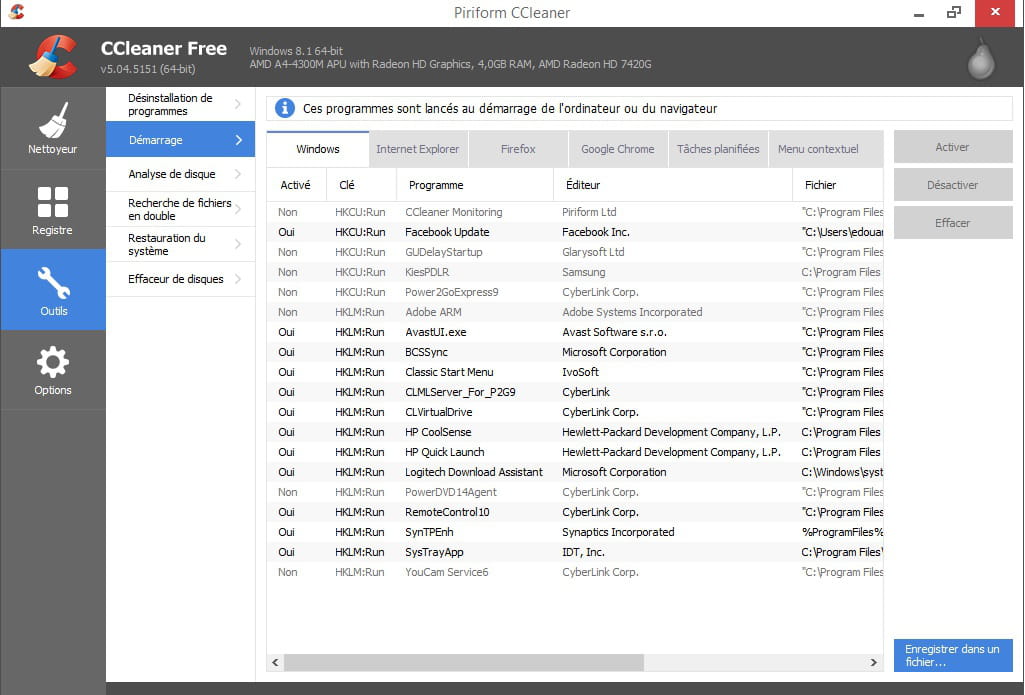This screenshot has height=695, width=1025.
Task: Select the RemoteControl10 entry
Action: pos(575,512)
